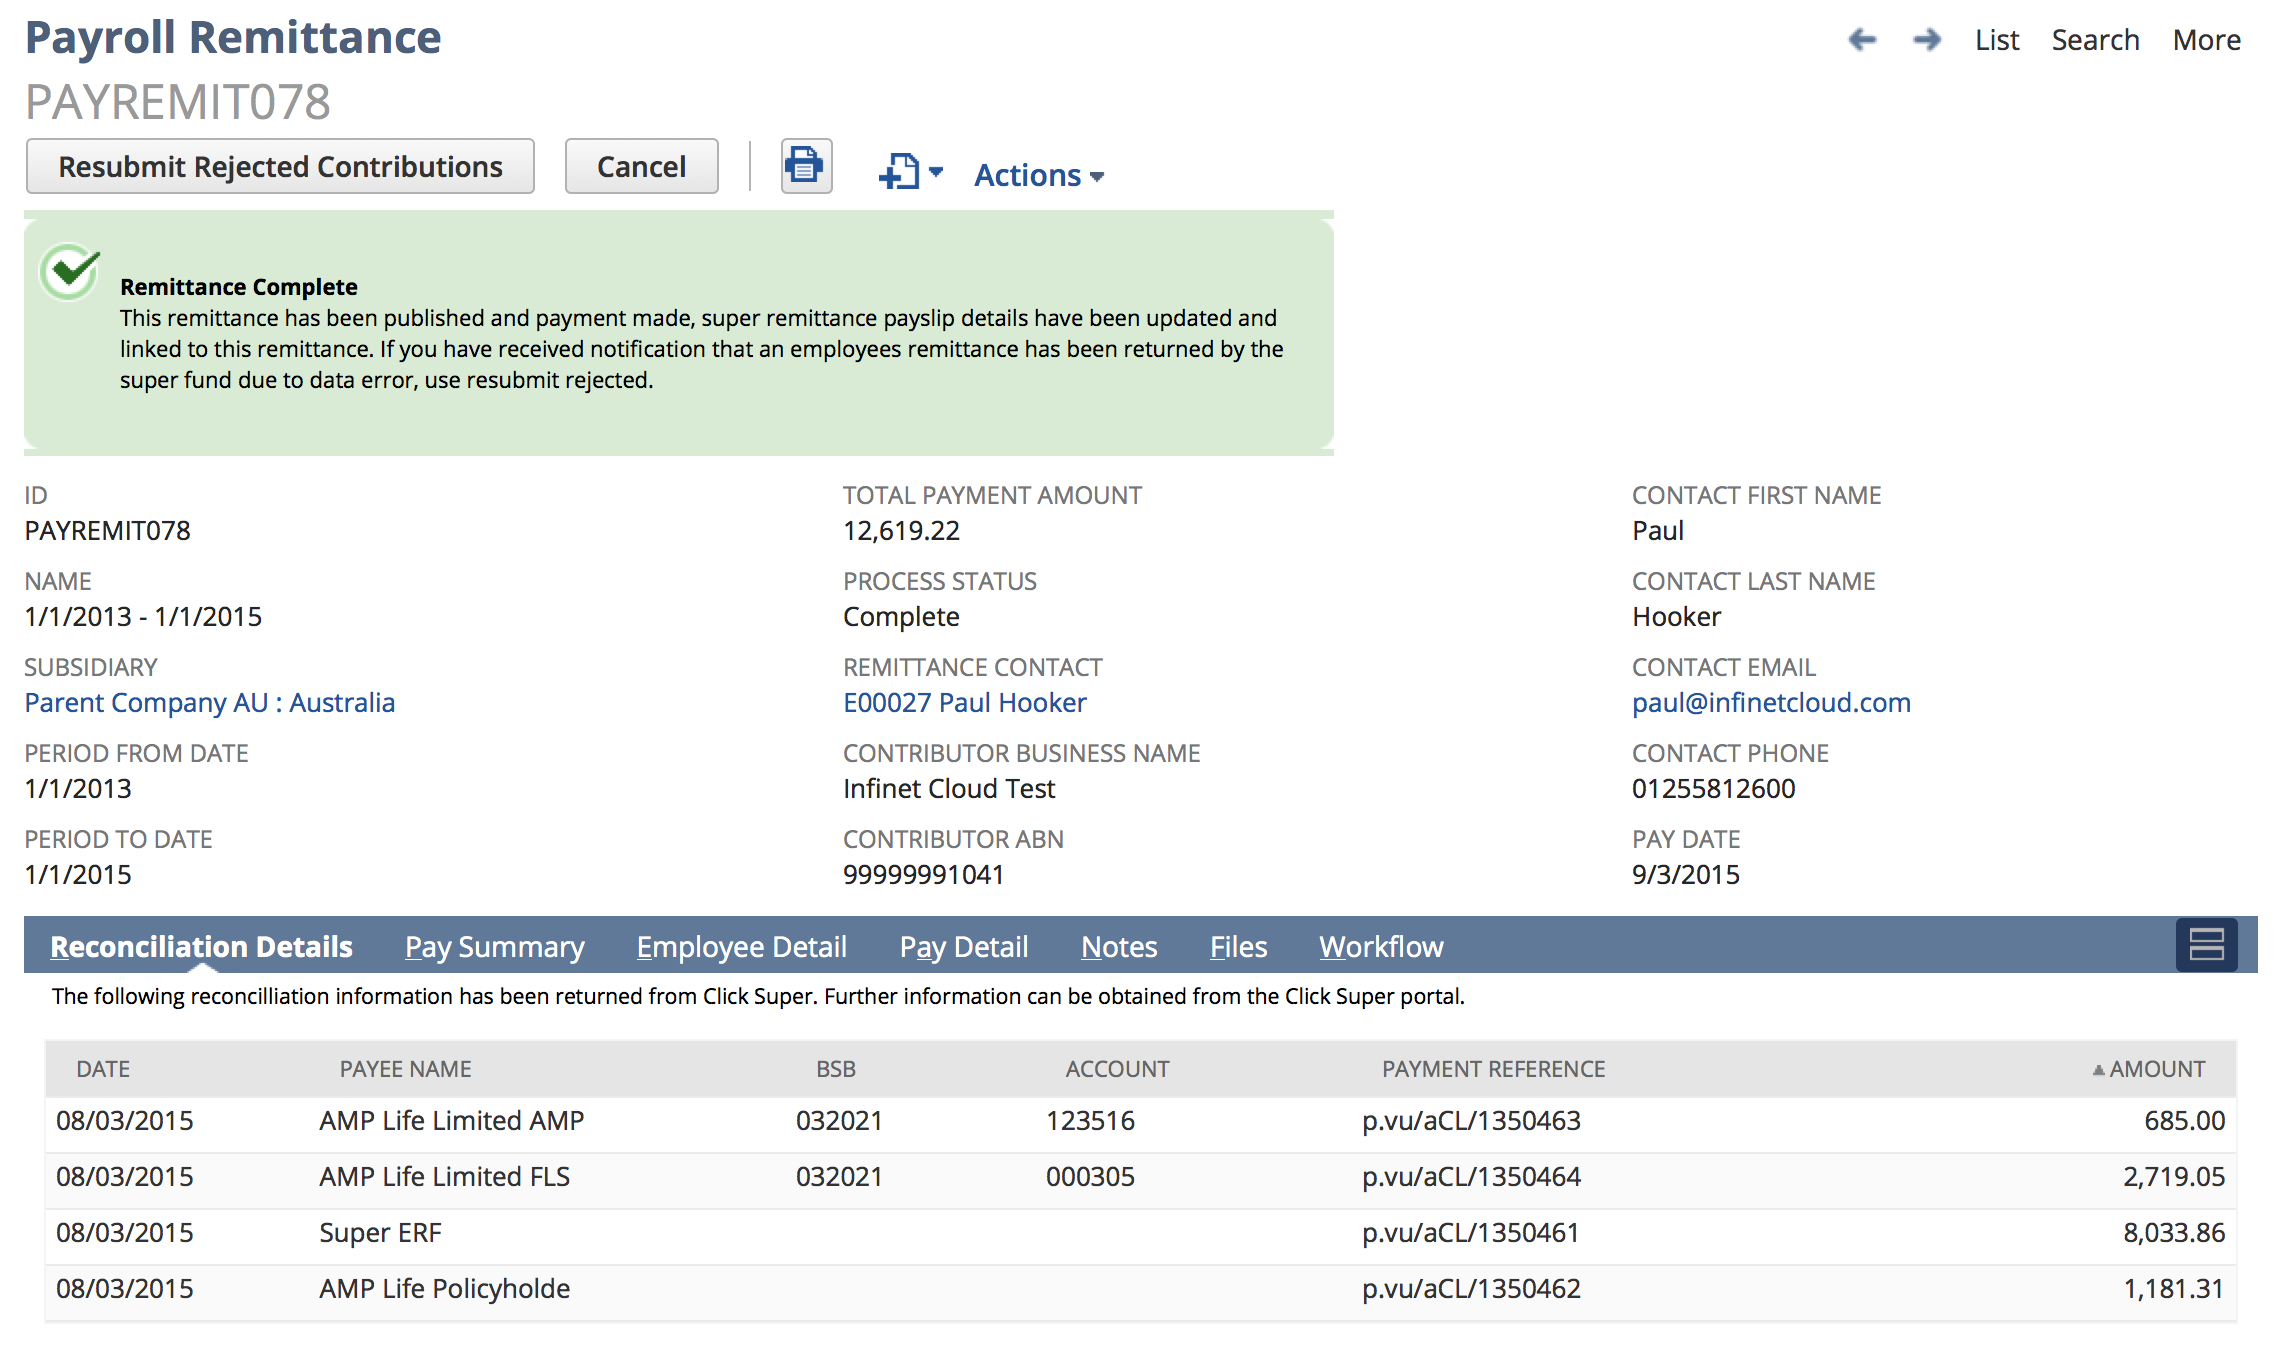Click payment reference p.vu/aCL/1350464

pos(1471,1176)
